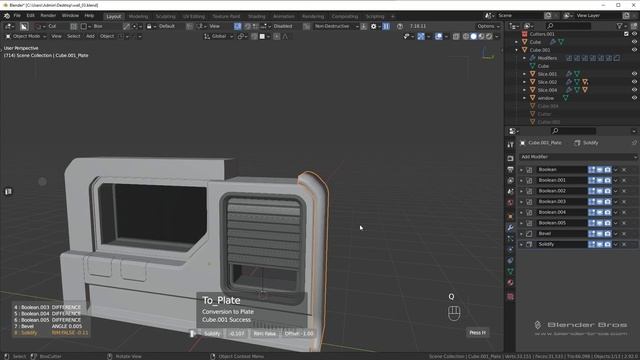
Task: Click the outliner filter funnel icon
Action: 620,26
